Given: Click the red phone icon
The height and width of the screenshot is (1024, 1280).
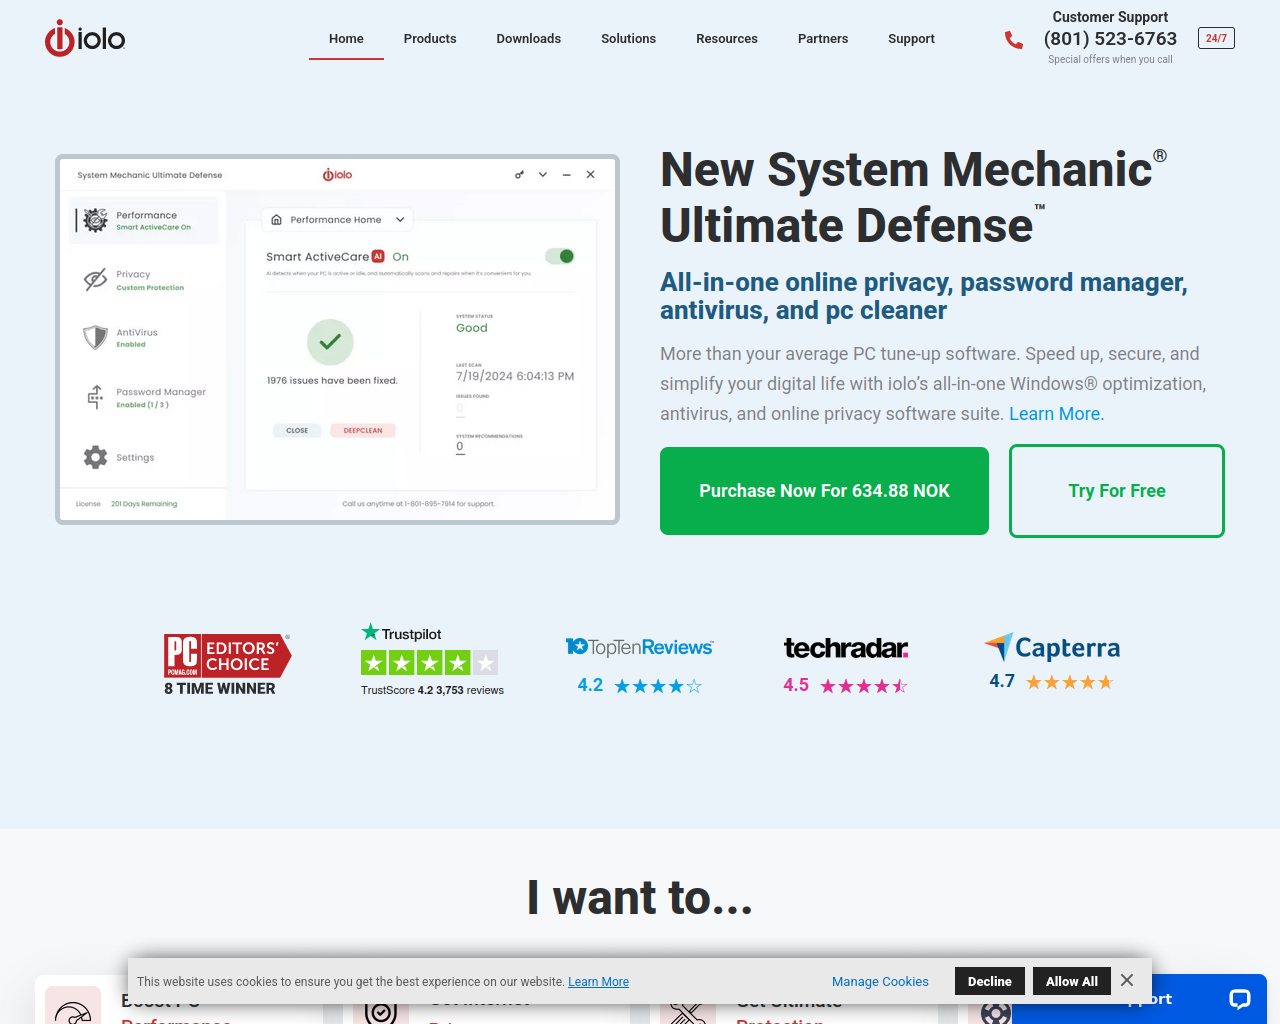Looking at the screenshot, I should 1014,40.
